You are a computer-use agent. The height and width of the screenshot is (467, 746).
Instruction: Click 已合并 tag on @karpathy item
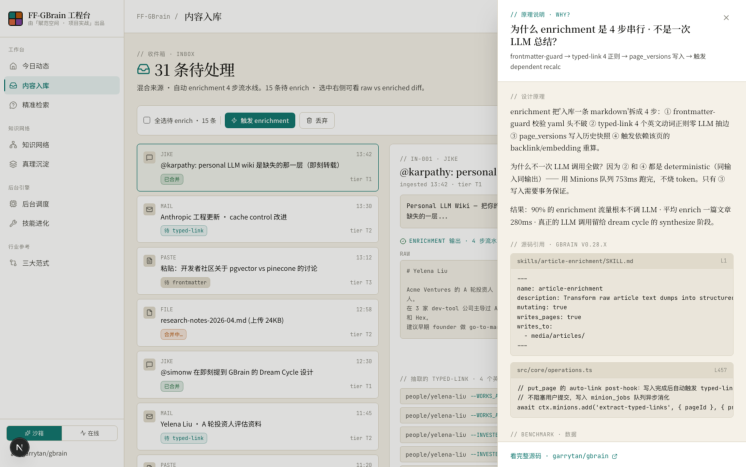click(x=172, y=179)
